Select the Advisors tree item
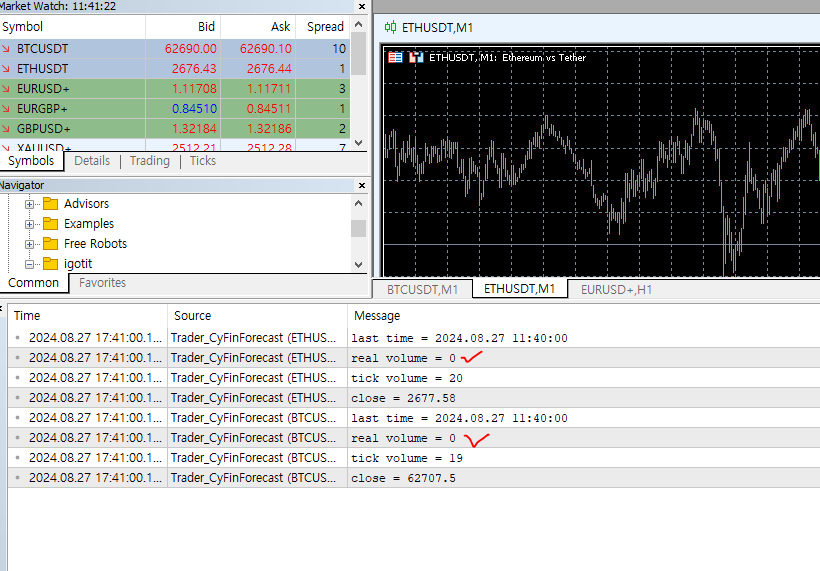This screenshot has width=820, height=571. pyautogui.click(x=86, y=203)
